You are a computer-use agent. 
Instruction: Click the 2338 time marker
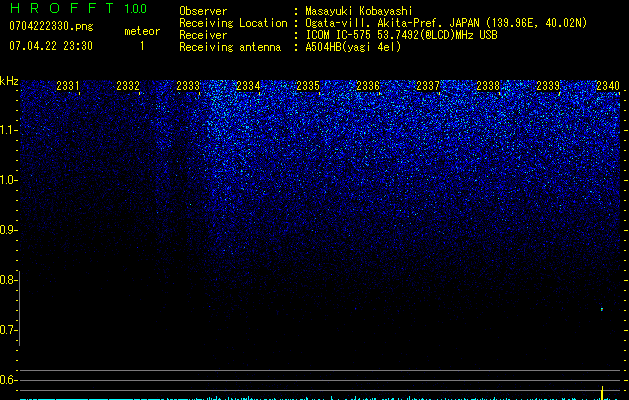[x=488, y=85]
